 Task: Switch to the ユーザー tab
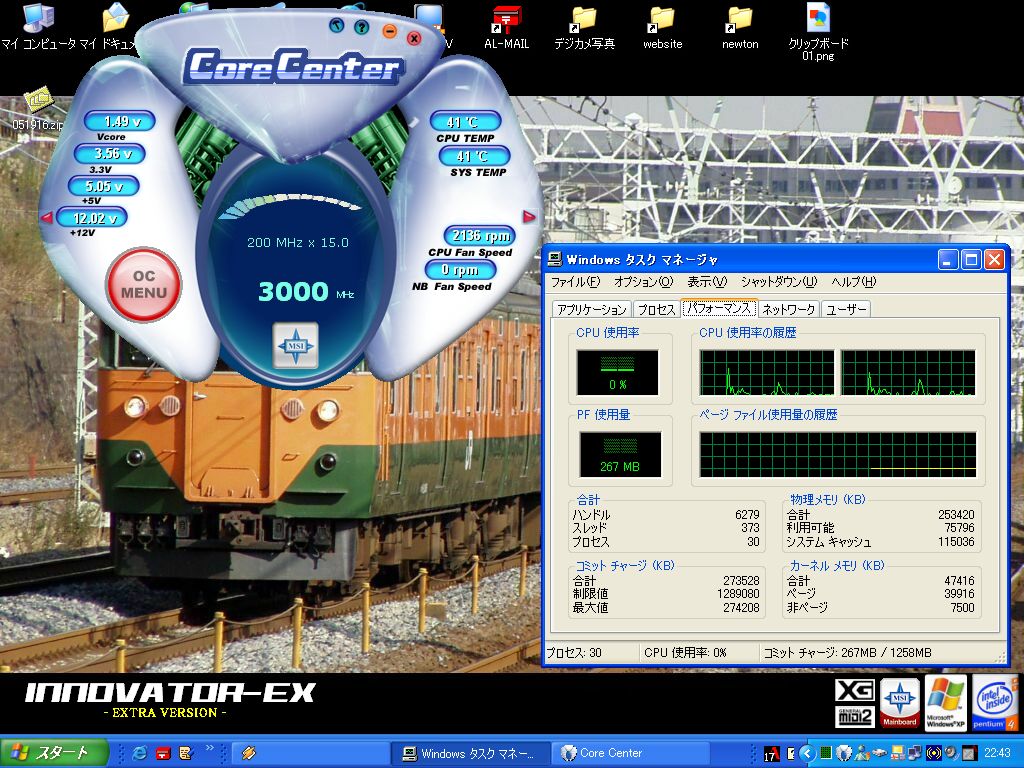(x=846, y=310)
